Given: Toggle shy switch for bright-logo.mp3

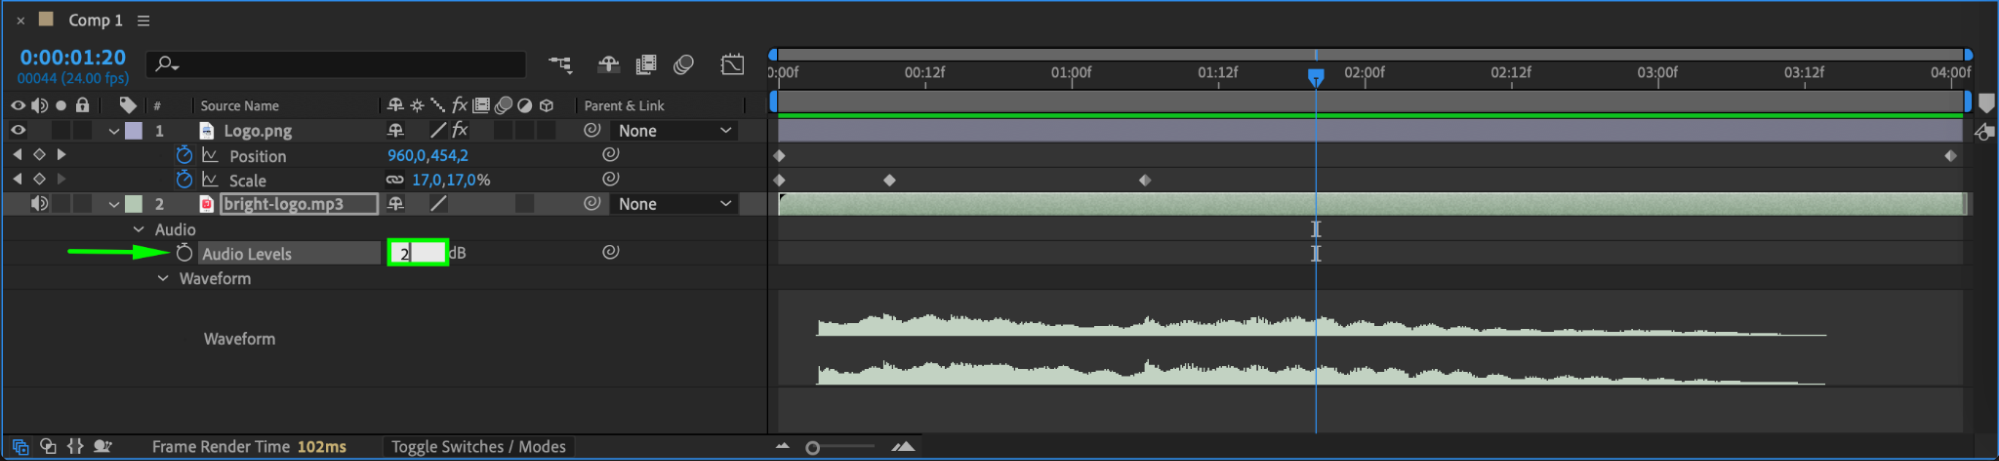Looking at the screenshot, I should [x=395, y=204].
